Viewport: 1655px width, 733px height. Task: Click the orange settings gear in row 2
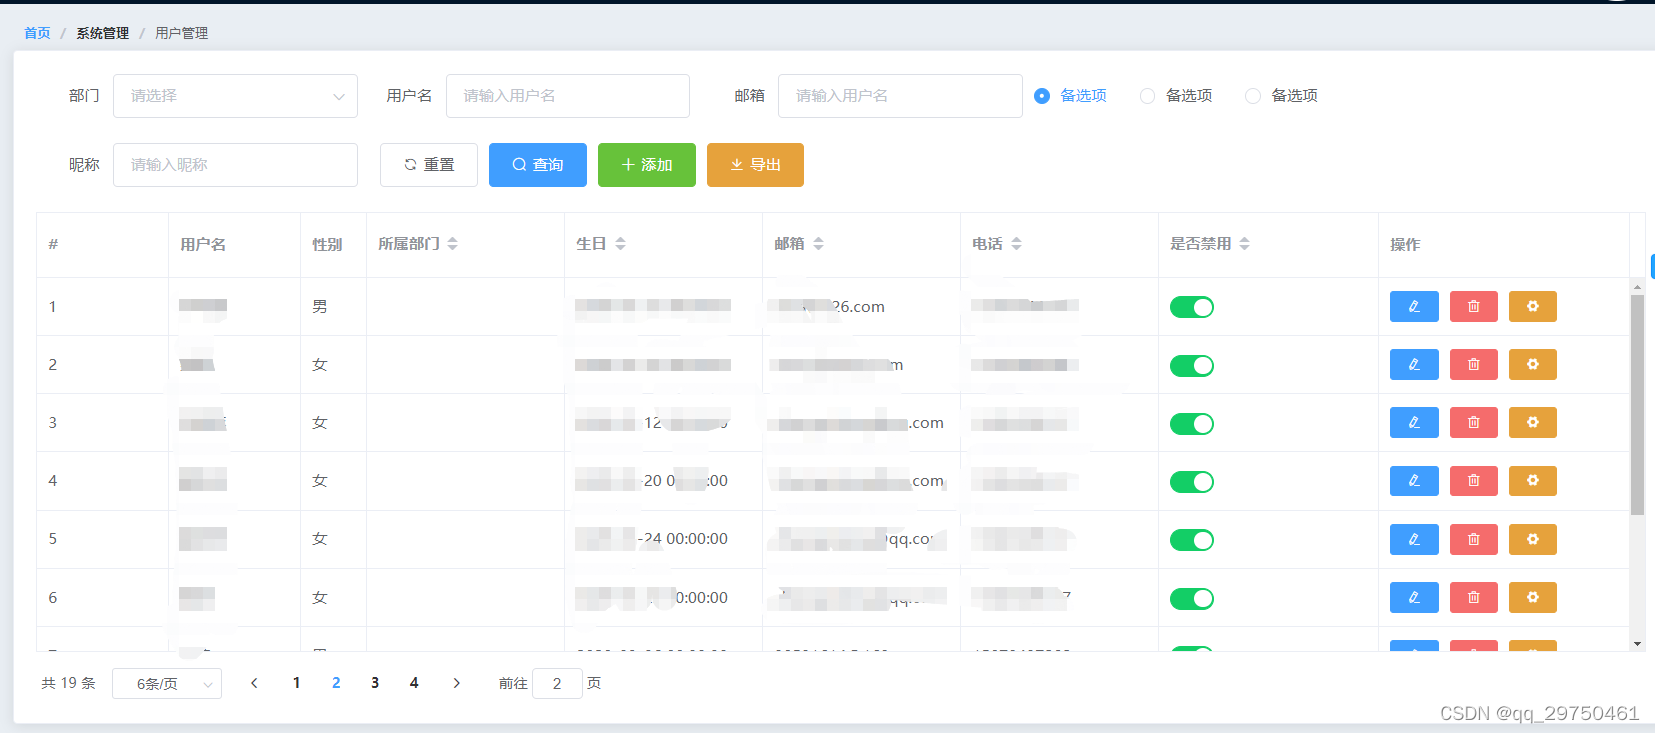click(x=1533, y=365)
